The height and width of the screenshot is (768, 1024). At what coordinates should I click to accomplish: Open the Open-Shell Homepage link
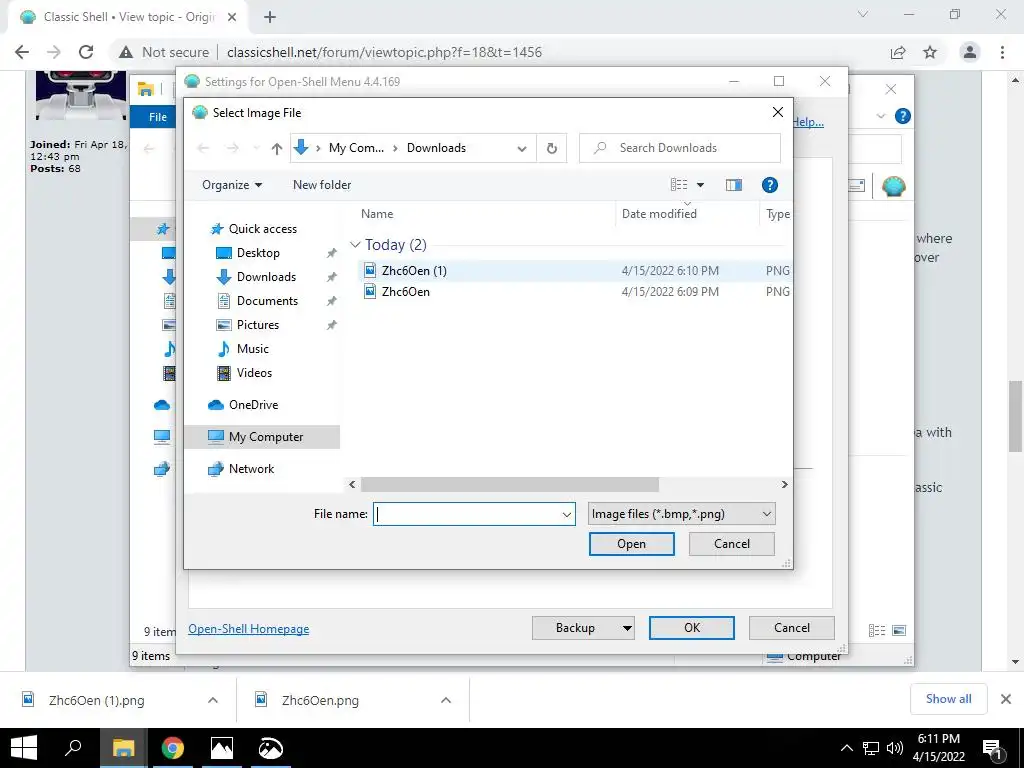coord(249,629)
